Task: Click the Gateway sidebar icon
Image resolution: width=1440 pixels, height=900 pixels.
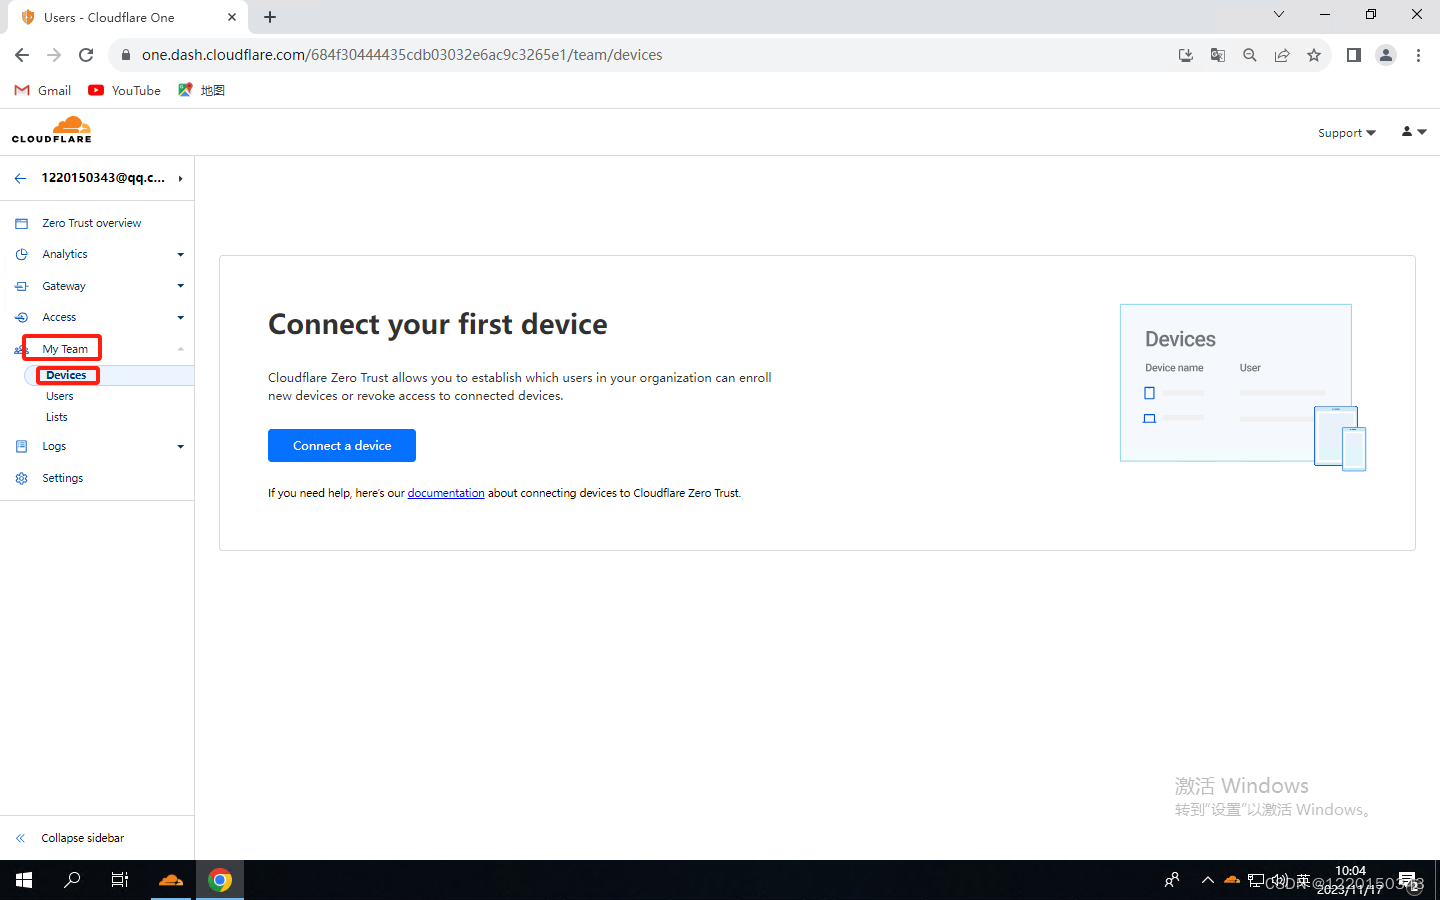Action: (x=21, y=286)
